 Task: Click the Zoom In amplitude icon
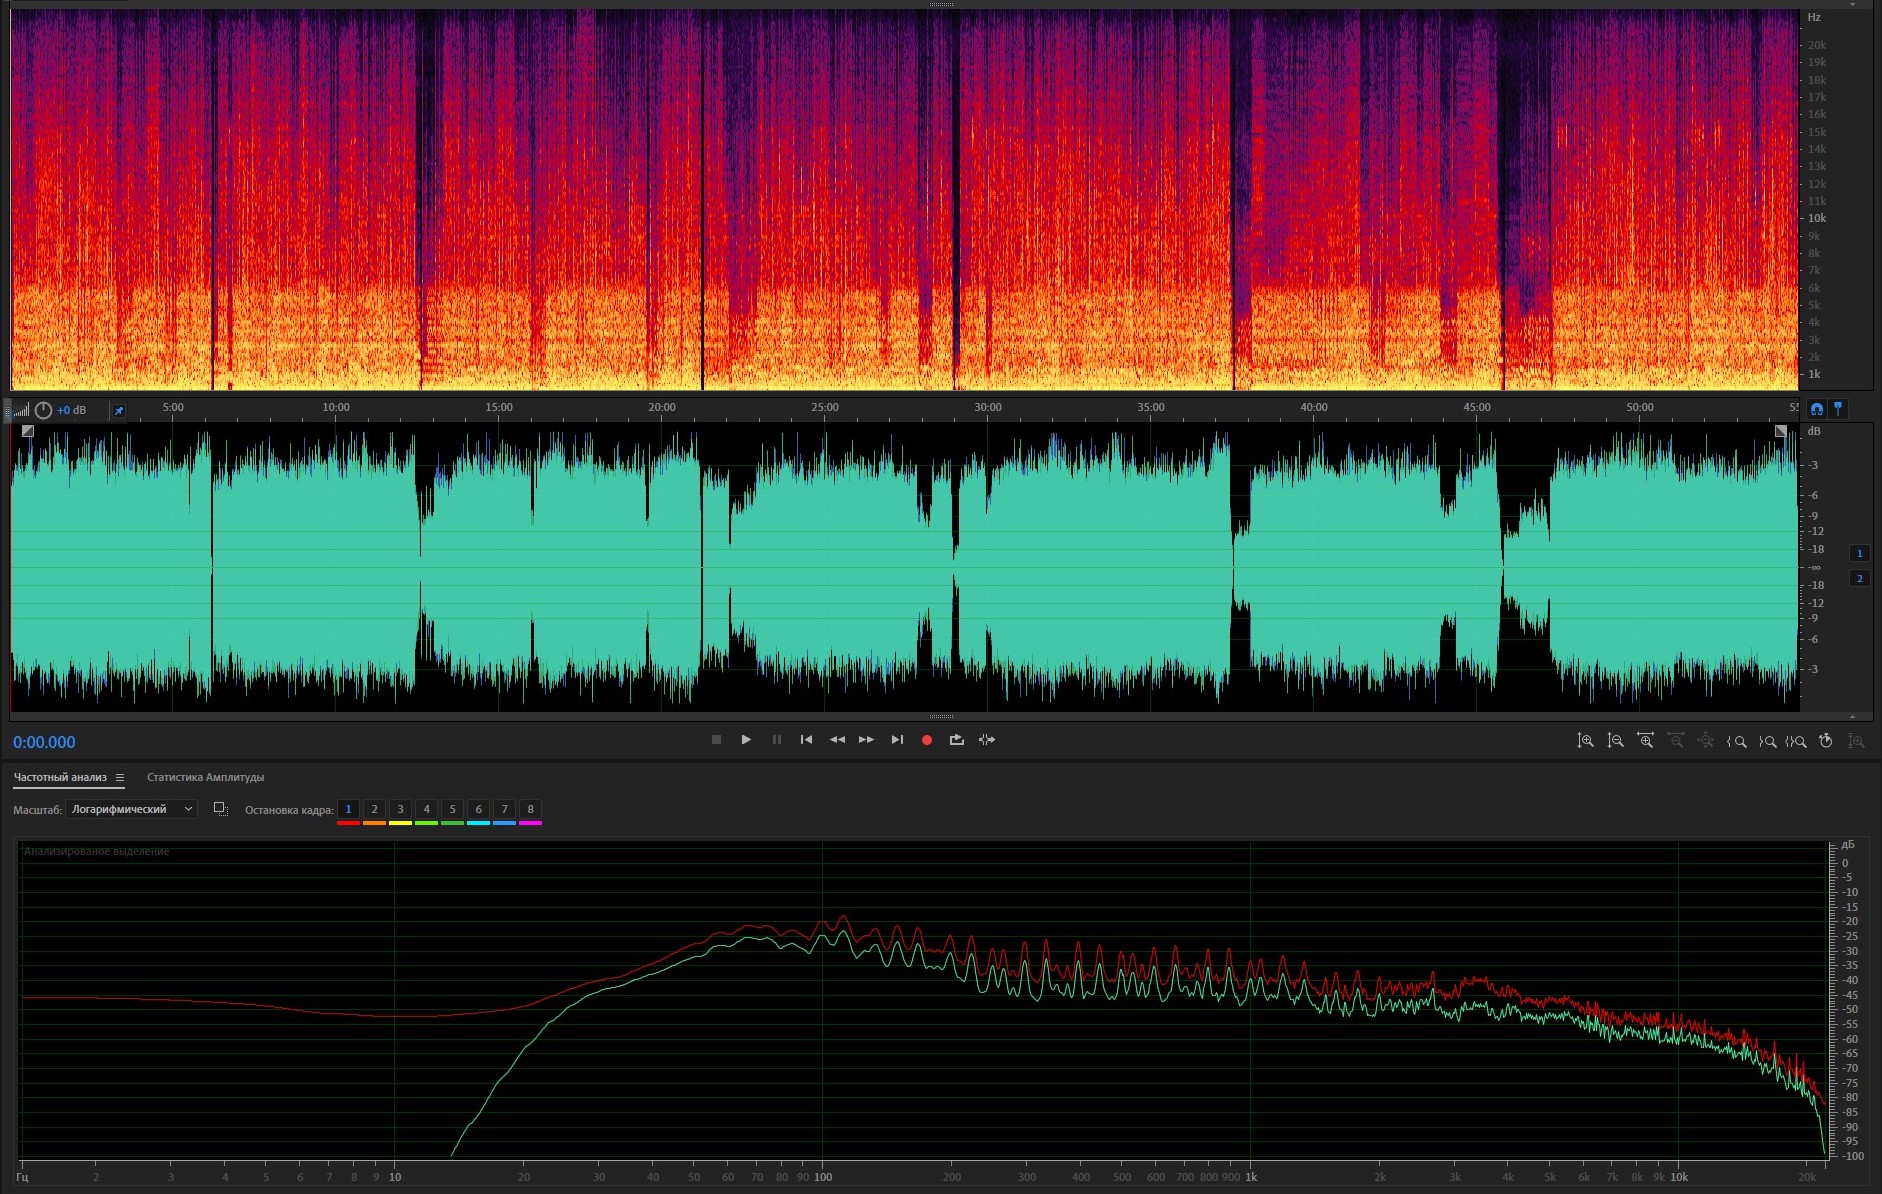(x=1585, y=741)
